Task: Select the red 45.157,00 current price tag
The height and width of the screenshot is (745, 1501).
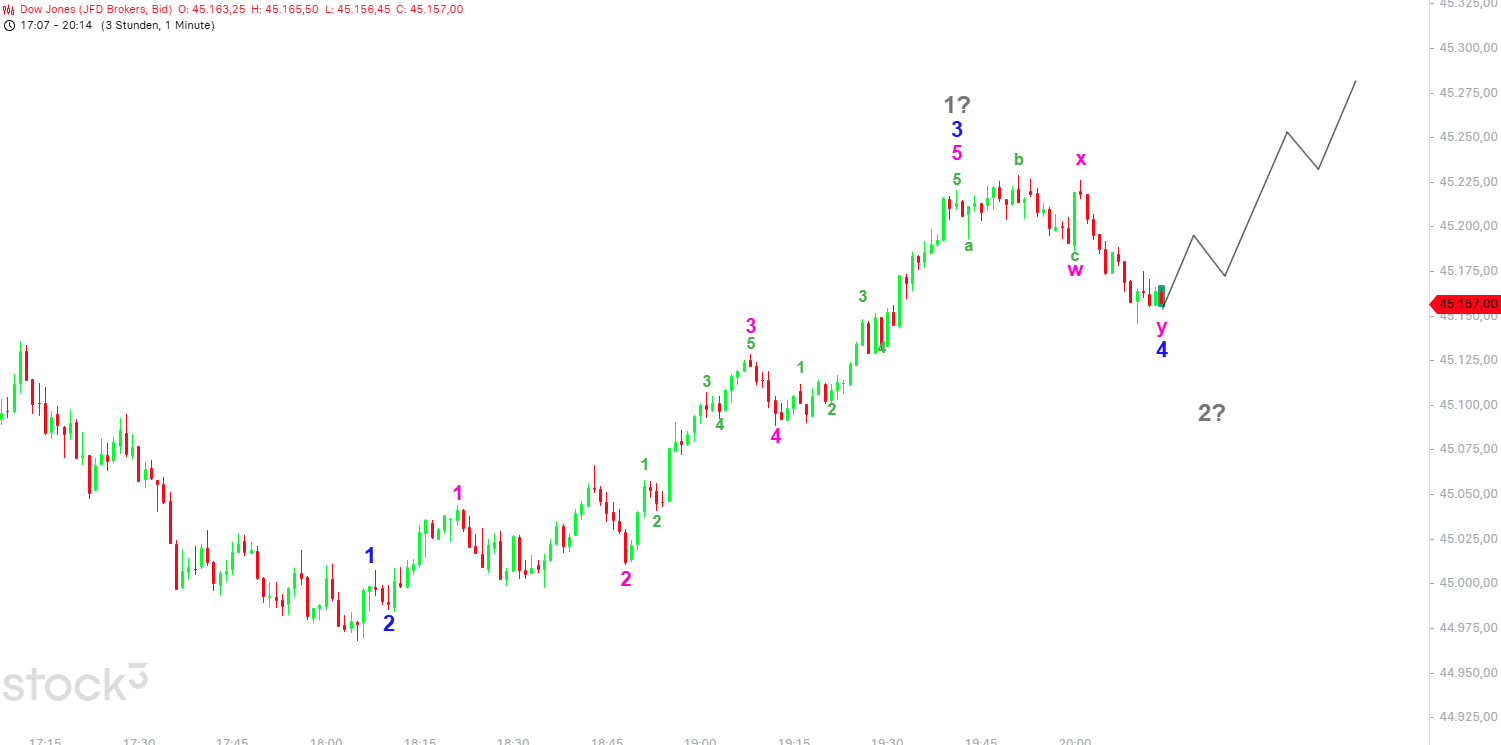Action: 1466,304
